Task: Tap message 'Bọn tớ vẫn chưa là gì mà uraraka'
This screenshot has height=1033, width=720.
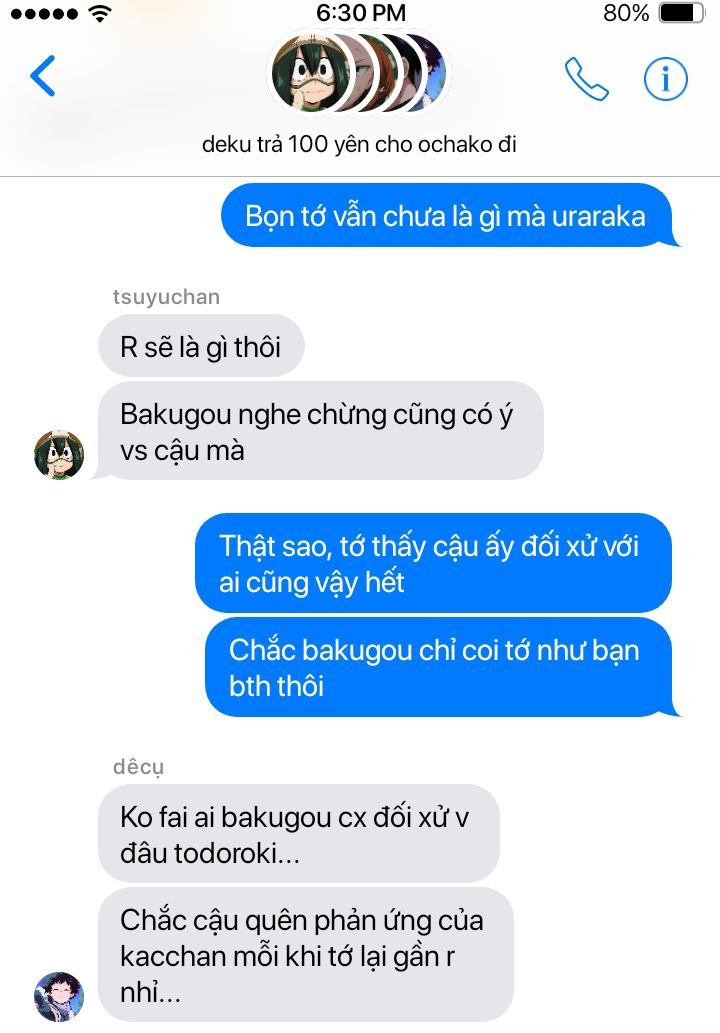Action: [448, 215]
